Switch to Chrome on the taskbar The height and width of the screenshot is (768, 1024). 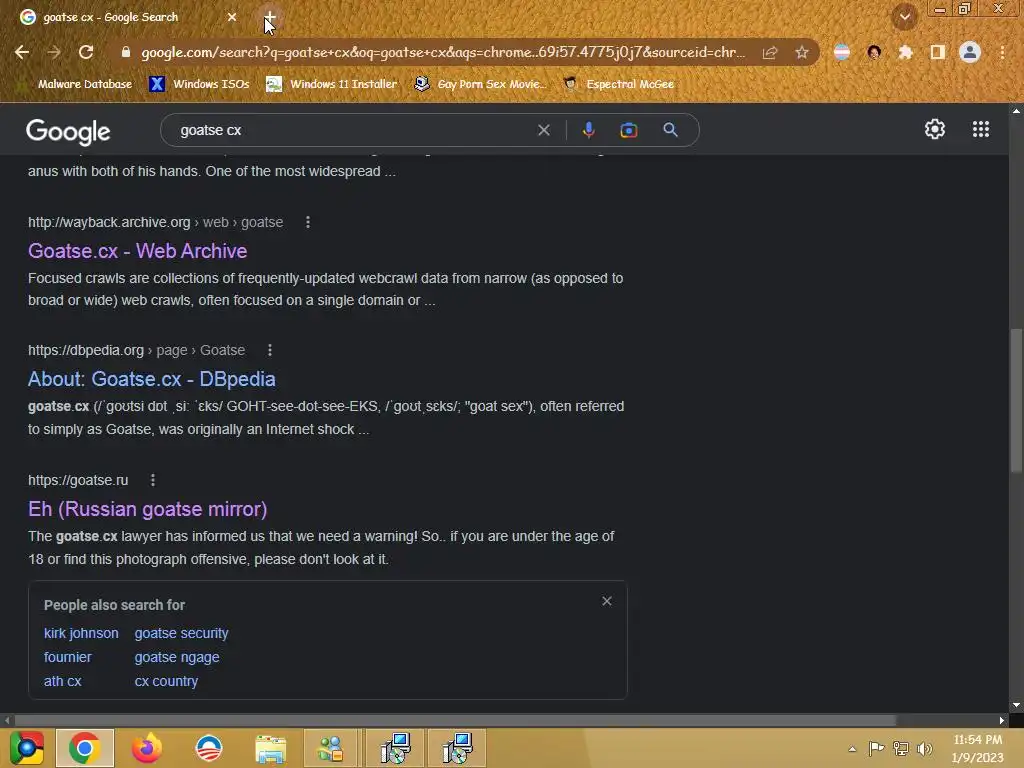pyautogui.click(x=85, y=748)
